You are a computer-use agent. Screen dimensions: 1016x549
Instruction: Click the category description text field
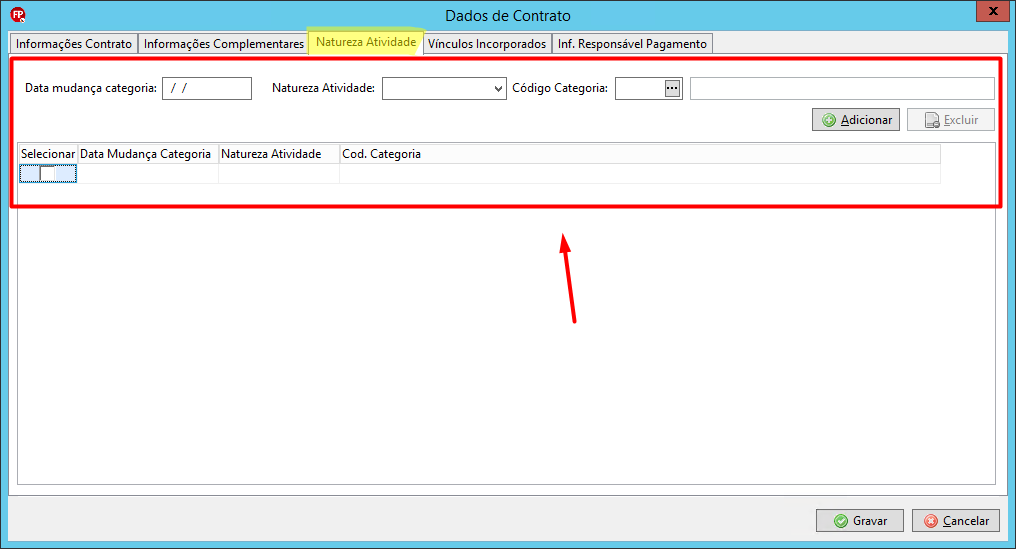(x=842, y=89)
